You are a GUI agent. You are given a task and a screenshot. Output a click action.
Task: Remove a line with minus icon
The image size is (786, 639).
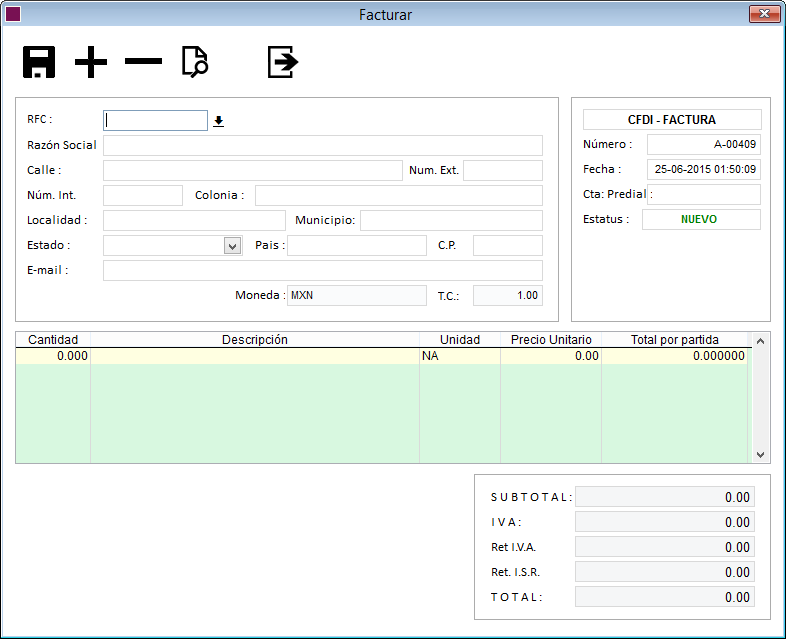143,62
